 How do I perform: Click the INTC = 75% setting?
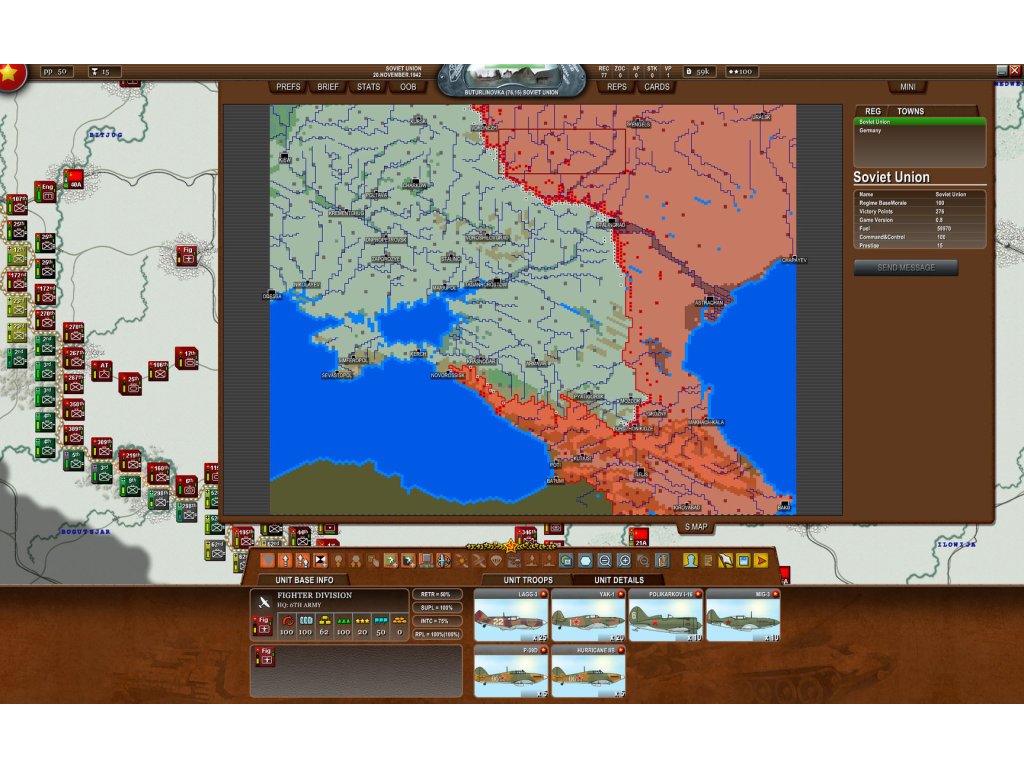click(x=436, y=621)
